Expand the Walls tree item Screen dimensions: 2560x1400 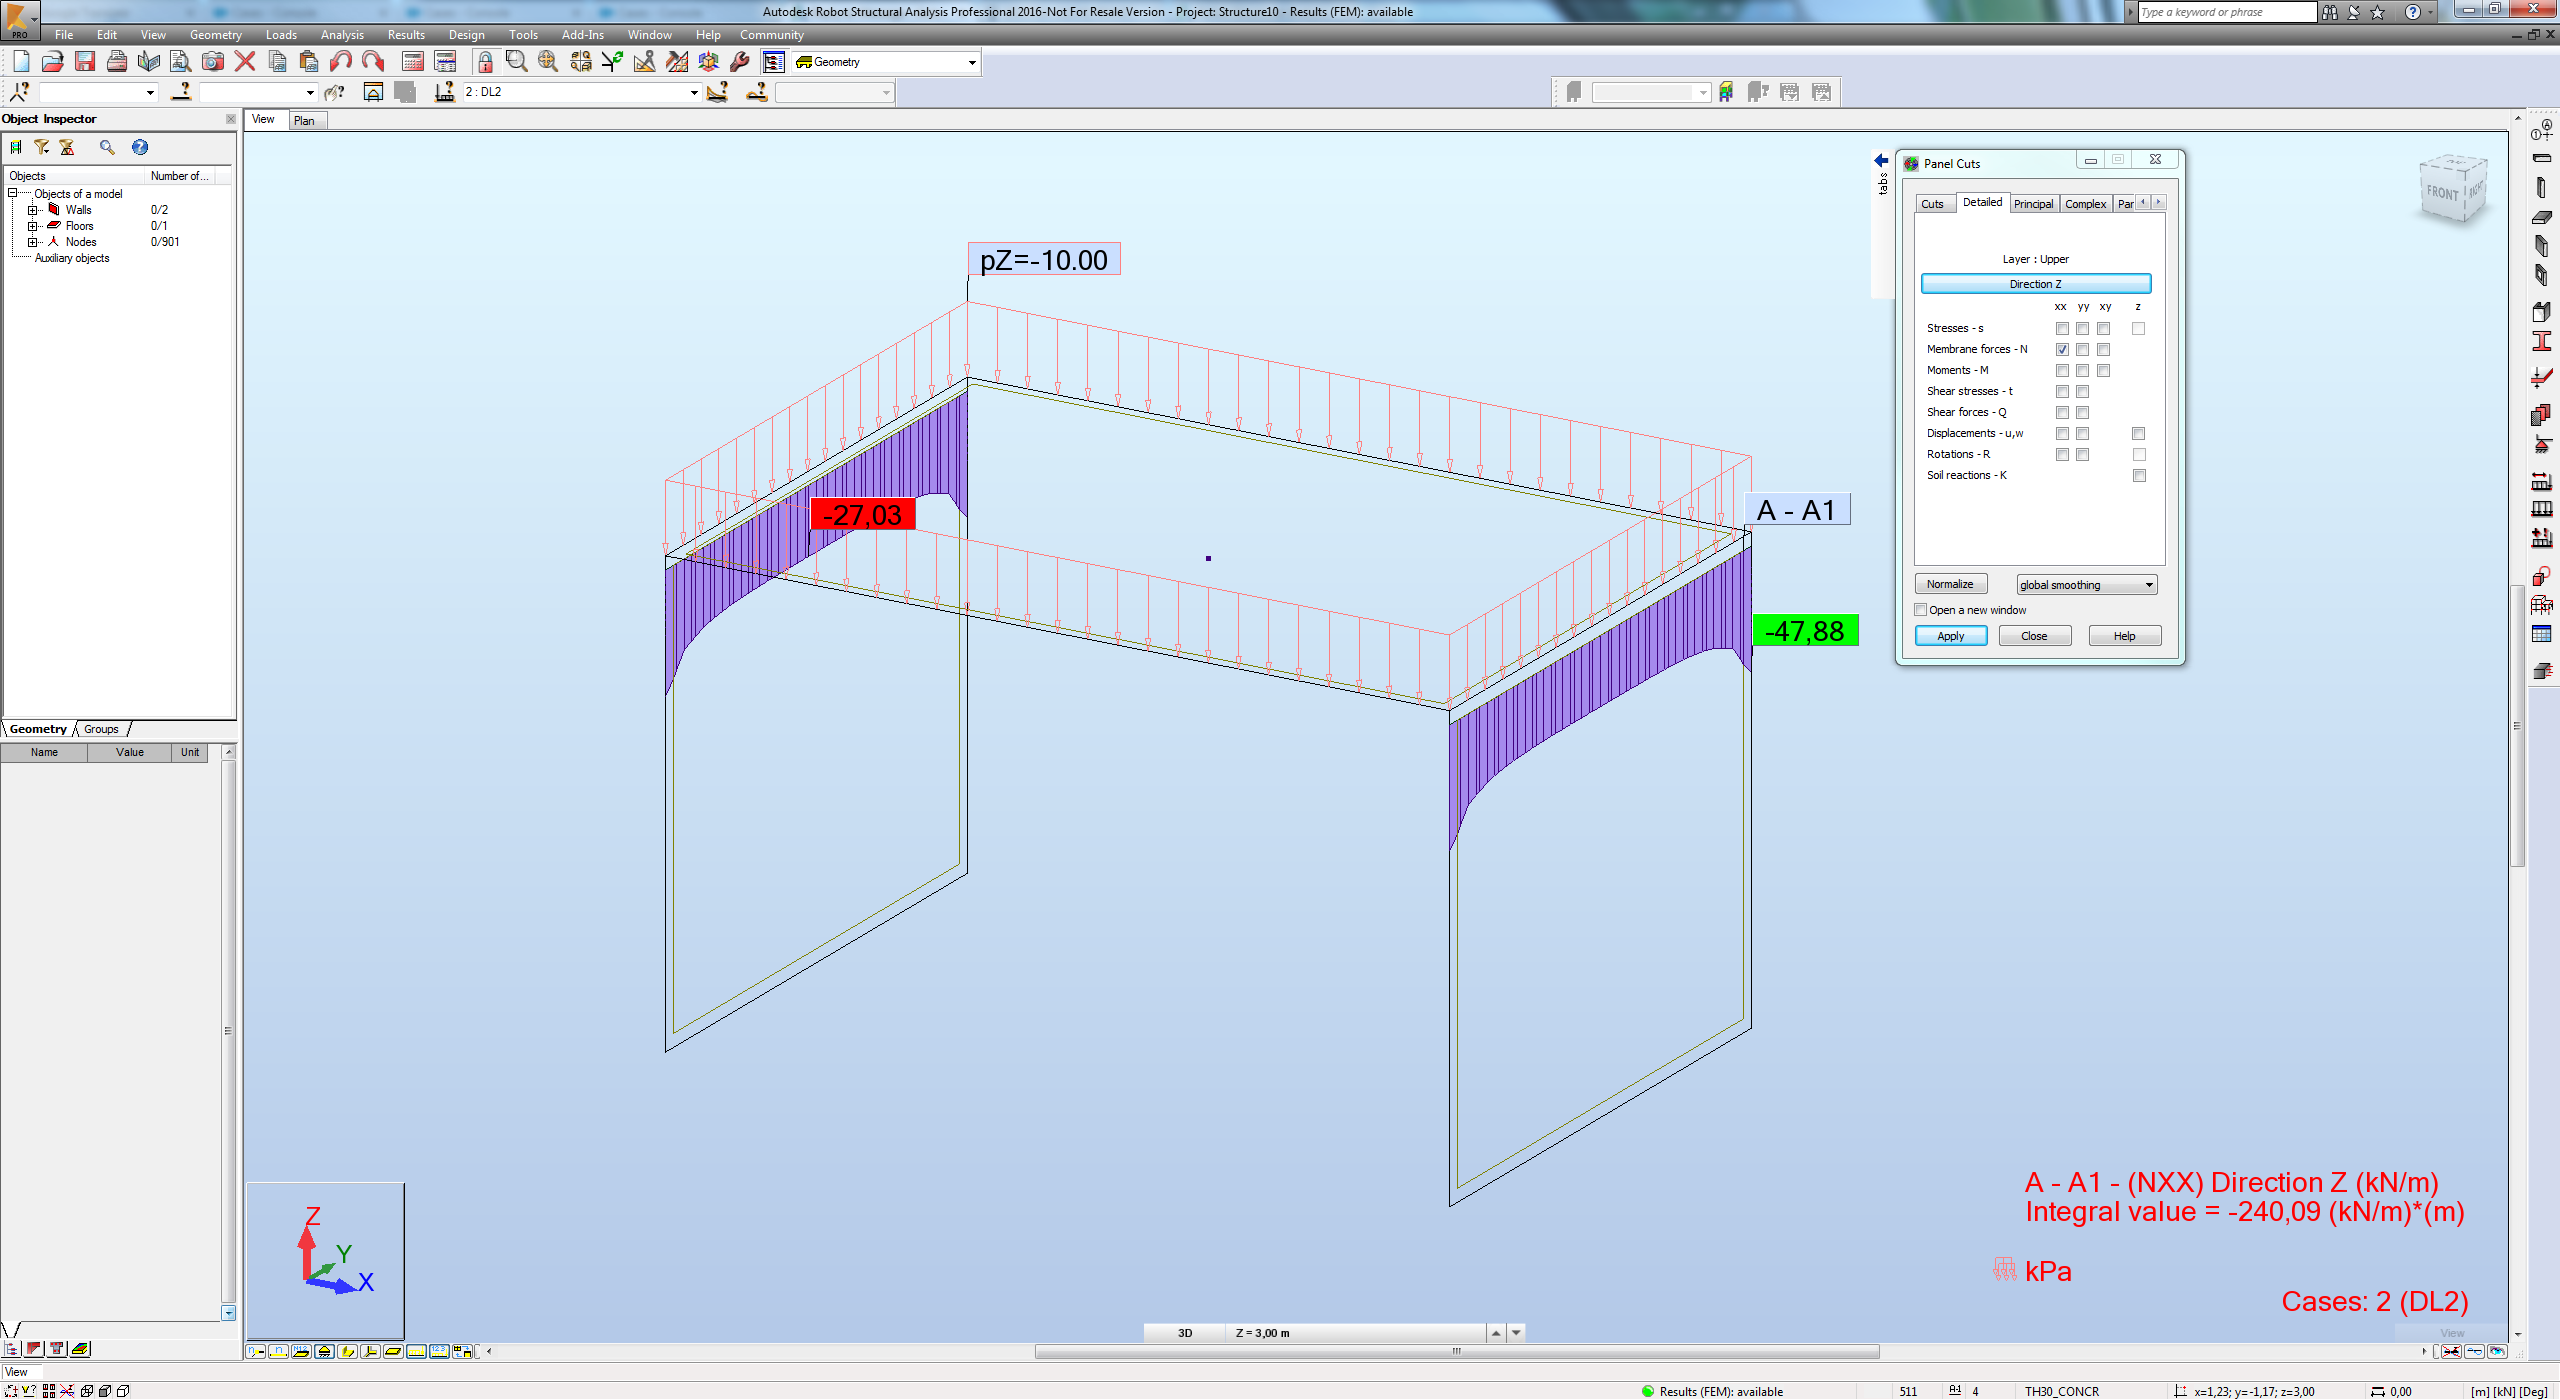[x=33, y=209]
